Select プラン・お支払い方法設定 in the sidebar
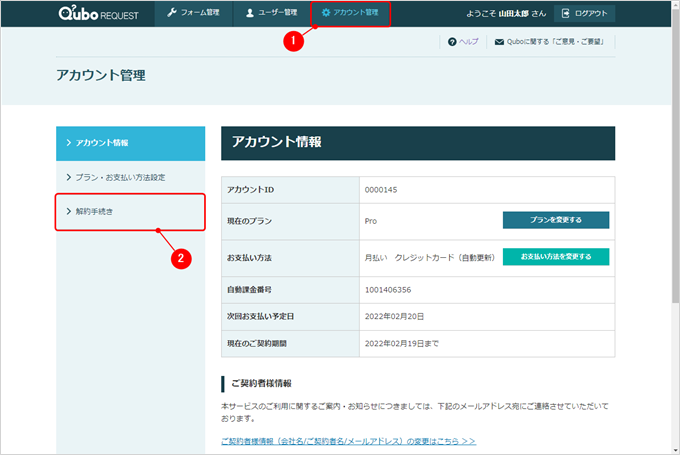The image size is (680, 455). pos(131,177)
